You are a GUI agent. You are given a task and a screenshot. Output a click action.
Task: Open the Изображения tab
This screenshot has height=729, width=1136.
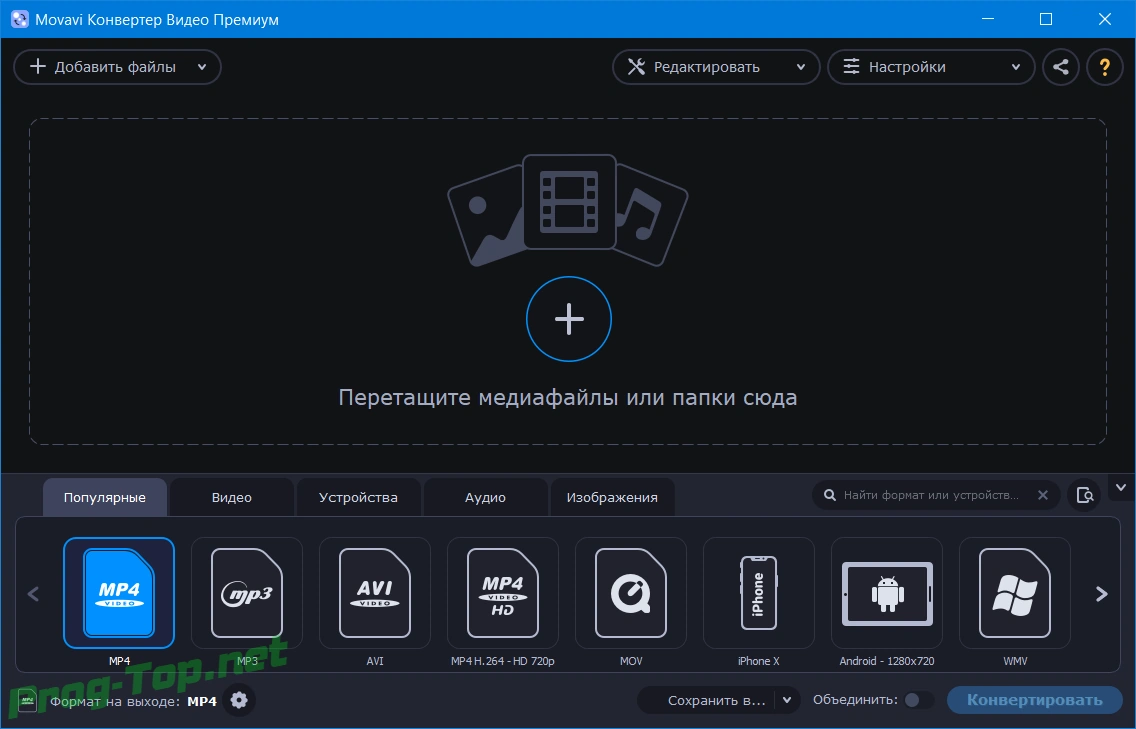coord(612,497)
